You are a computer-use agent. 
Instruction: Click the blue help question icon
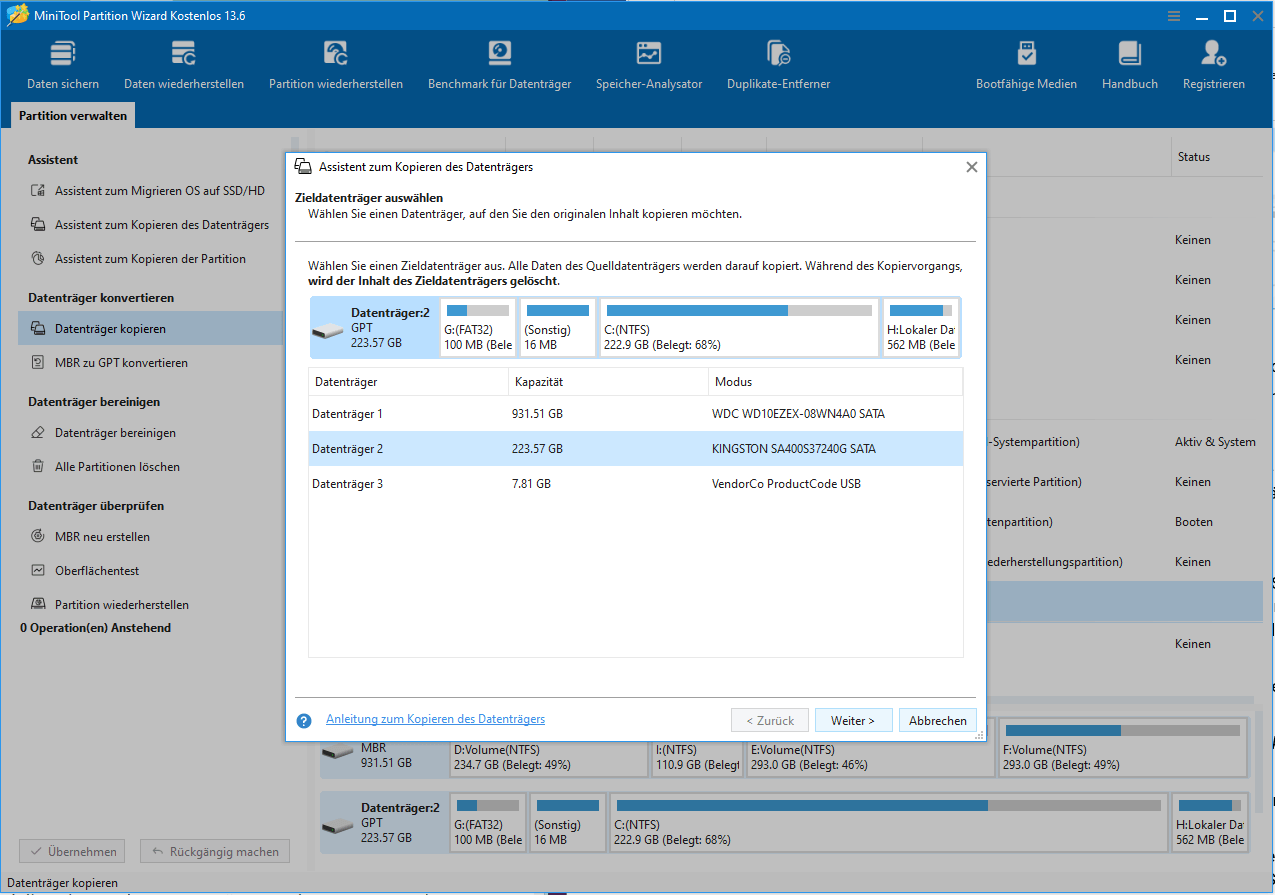pos(304,720)
